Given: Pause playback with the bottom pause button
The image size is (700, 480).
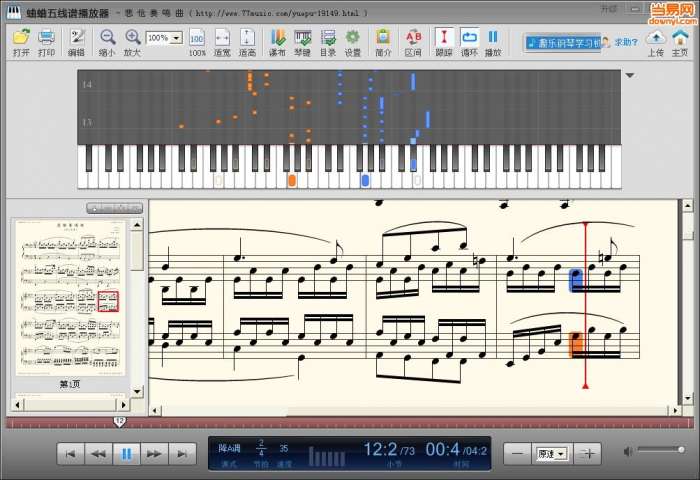Looking at the screenshot, I should click(126, 453).
